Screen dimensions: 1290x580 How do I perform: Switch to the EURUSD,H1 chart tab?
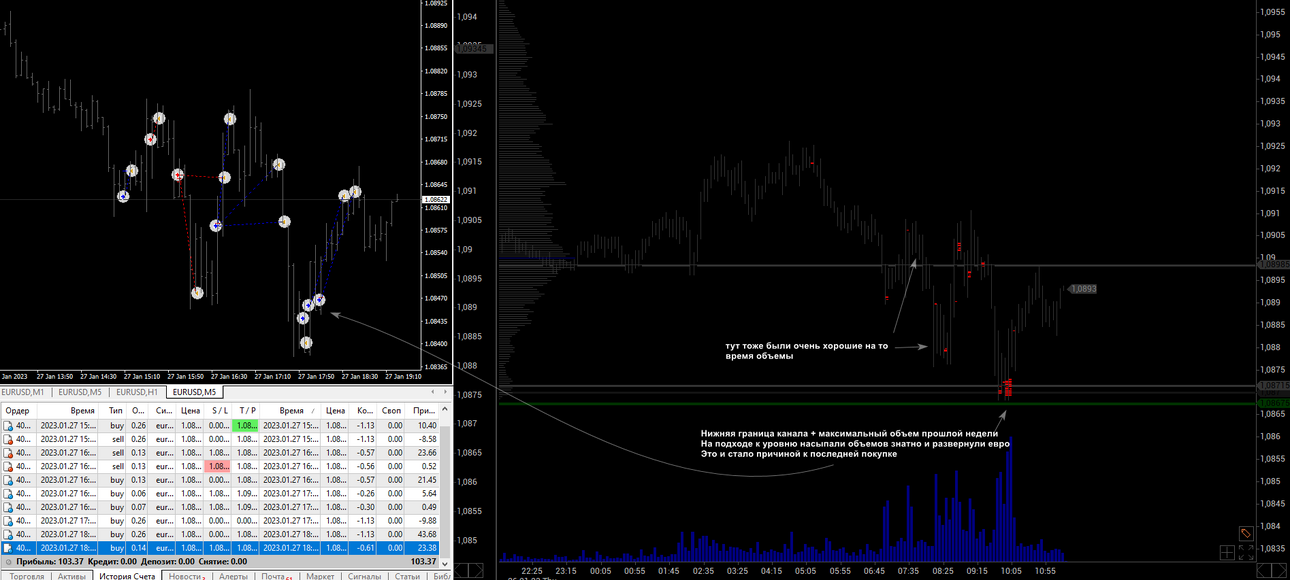137,392
